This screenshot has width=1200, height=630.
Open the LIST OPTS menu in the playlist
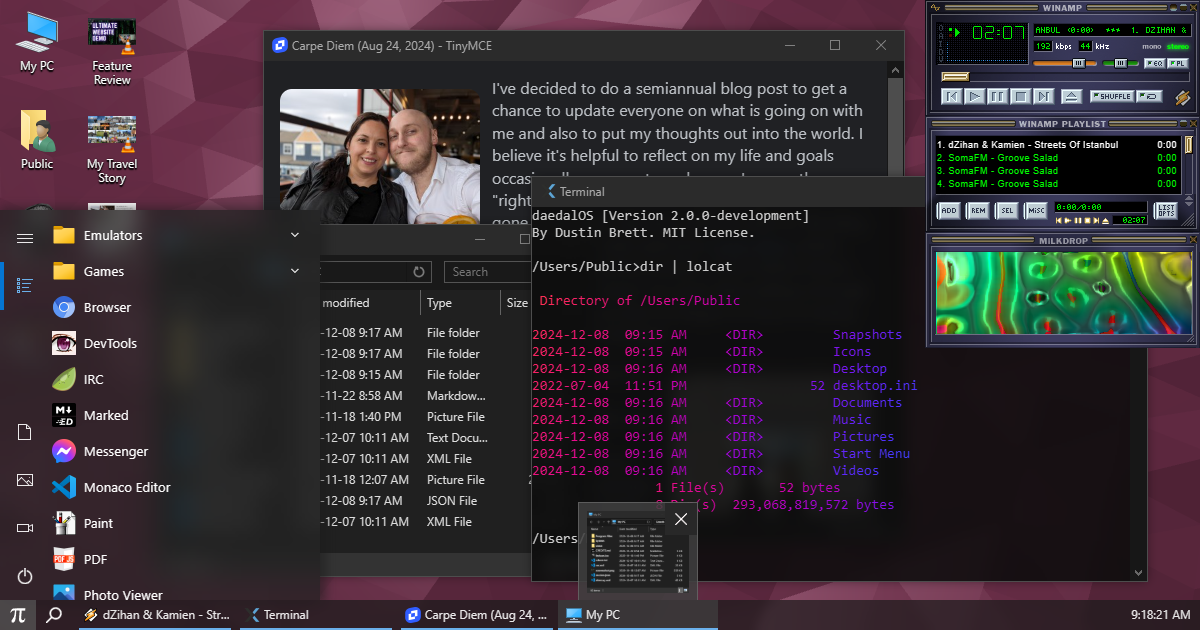pyautogui.click(x=1166, y=210)
